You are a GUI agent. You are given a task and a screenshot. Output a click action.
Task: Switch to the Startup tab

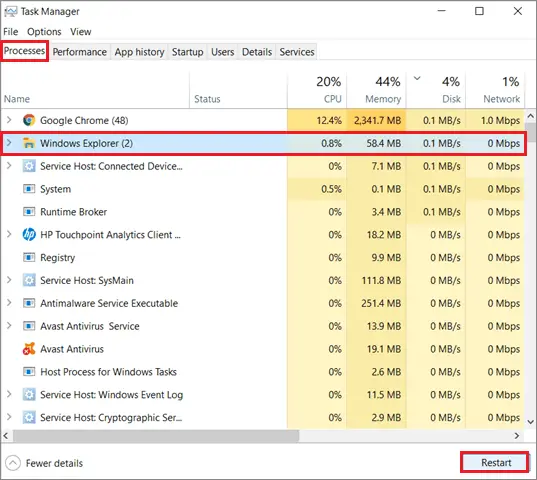(187, 52)
